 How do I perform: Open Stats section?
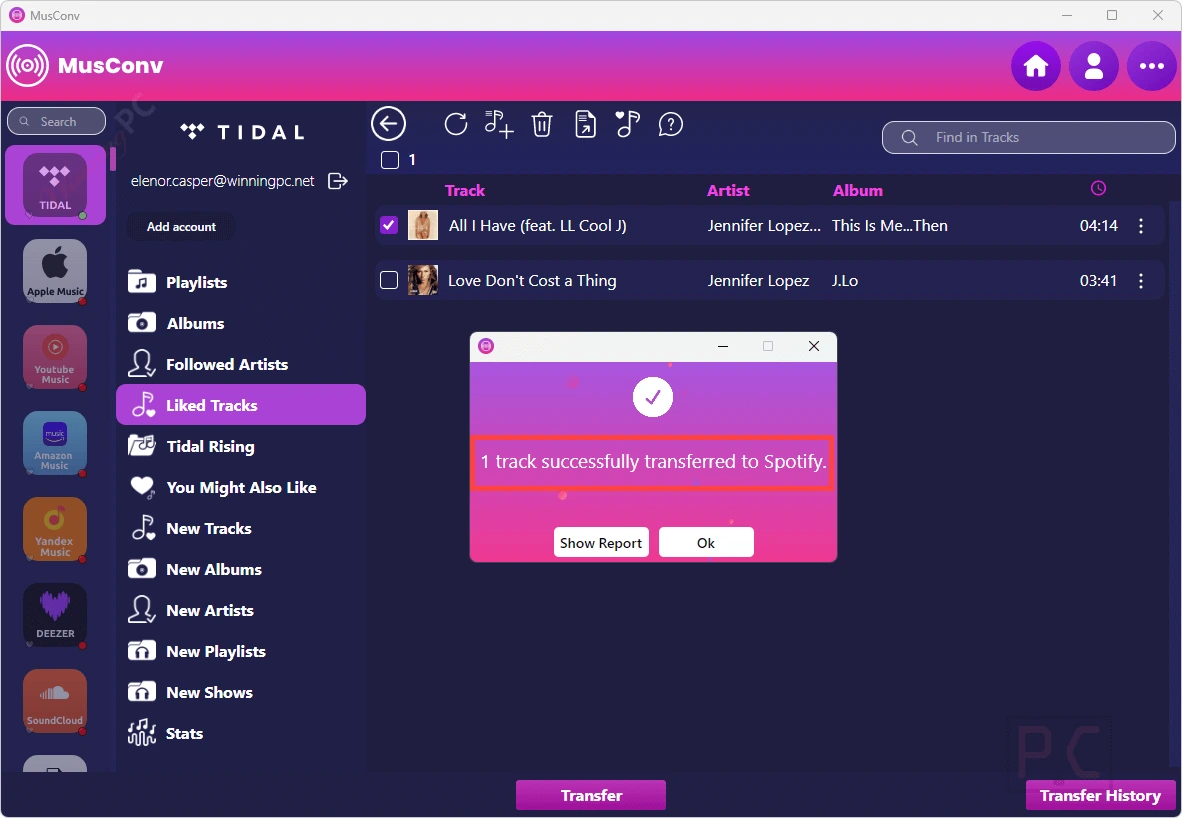click(241, 734)
